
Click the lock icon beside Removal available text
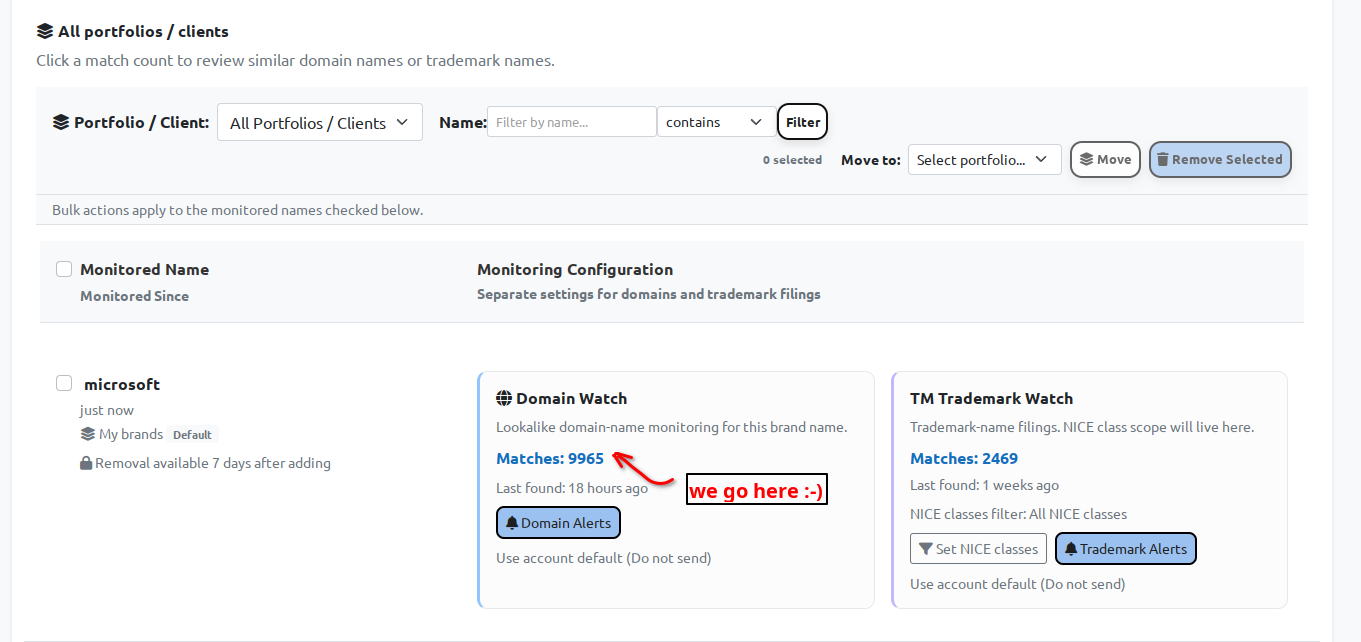[86, 464]
